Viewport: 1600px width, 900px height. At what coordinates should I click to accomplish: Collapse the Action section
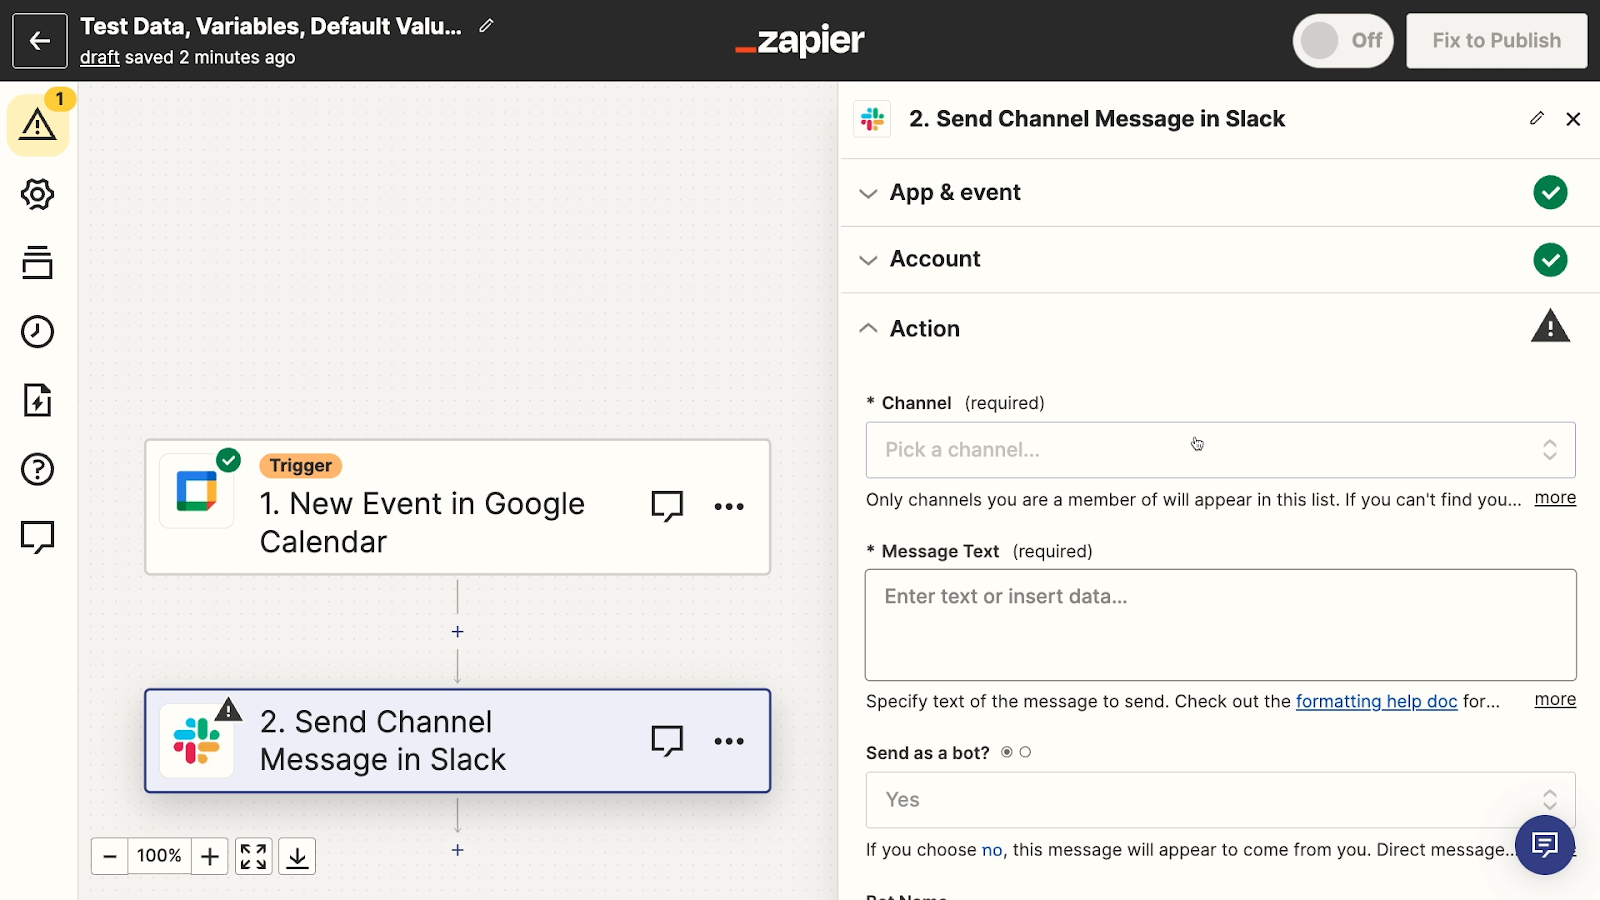click(x=1219, y=328)
